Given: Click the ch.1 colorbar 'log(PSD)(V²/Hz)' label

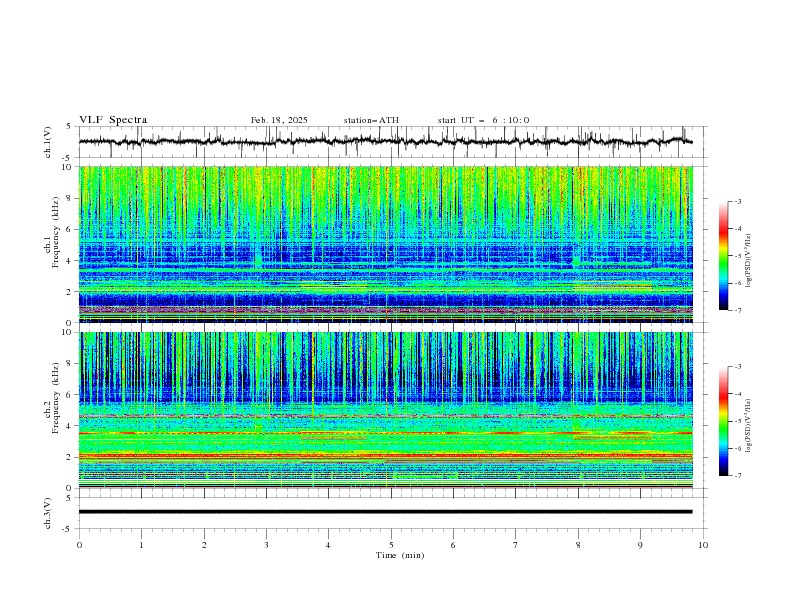Looking at the screenshot, I should pos(749,261).
